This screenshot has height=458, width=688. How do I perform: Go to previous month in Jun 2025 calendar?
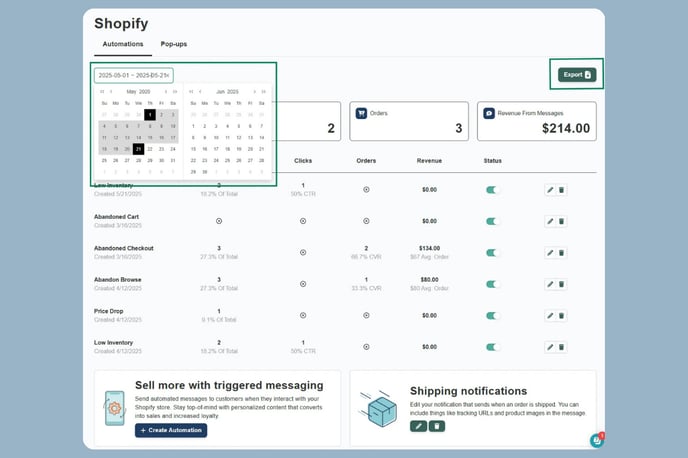200,92
